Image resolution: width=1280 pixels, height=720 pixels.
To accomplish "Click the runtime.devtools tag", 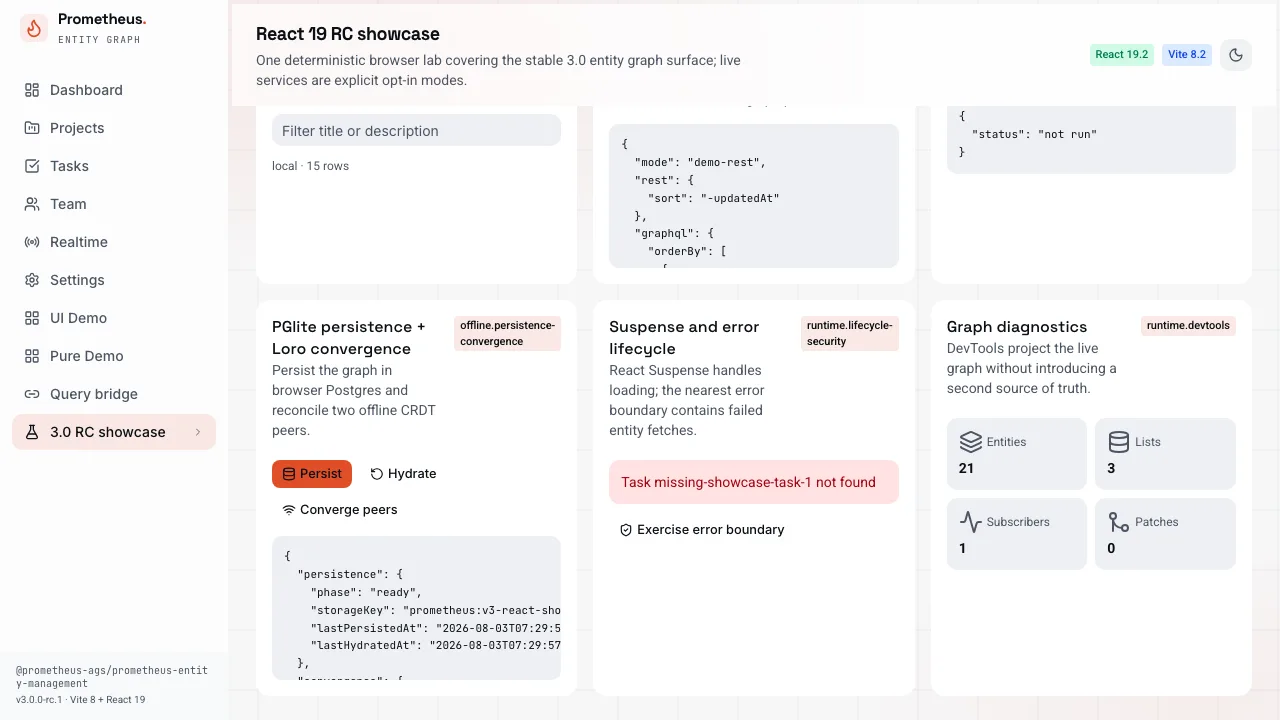I will coord(1188,326).
